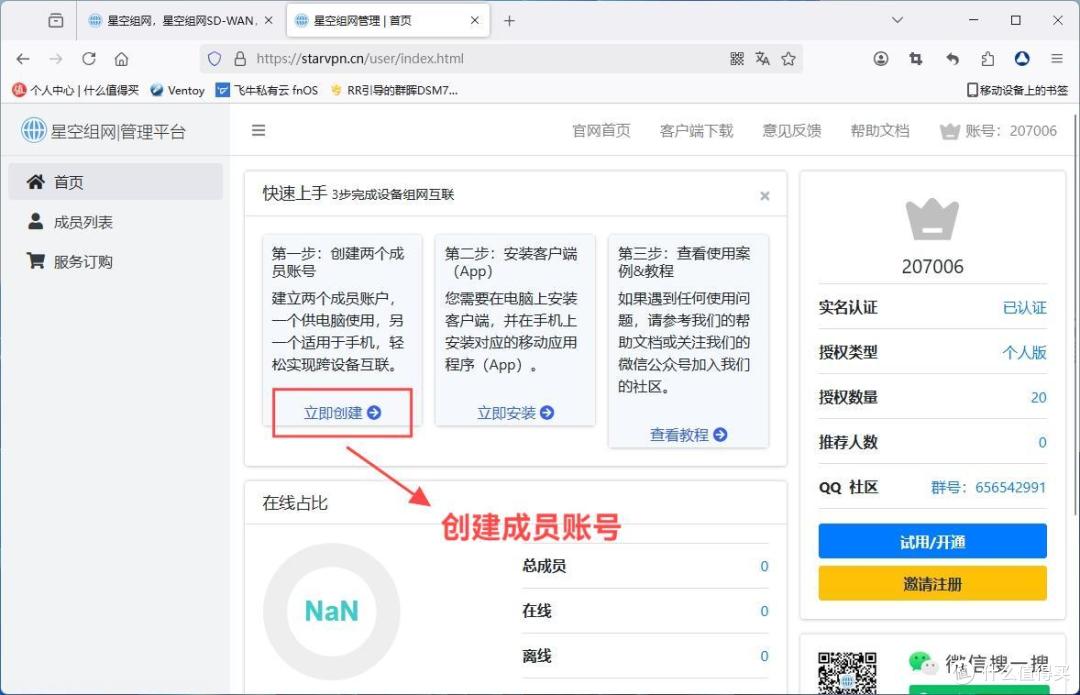This screenshot has width=1080, height=695.
Task: Click the WeChat QR code image
Action: coord(847,673)
